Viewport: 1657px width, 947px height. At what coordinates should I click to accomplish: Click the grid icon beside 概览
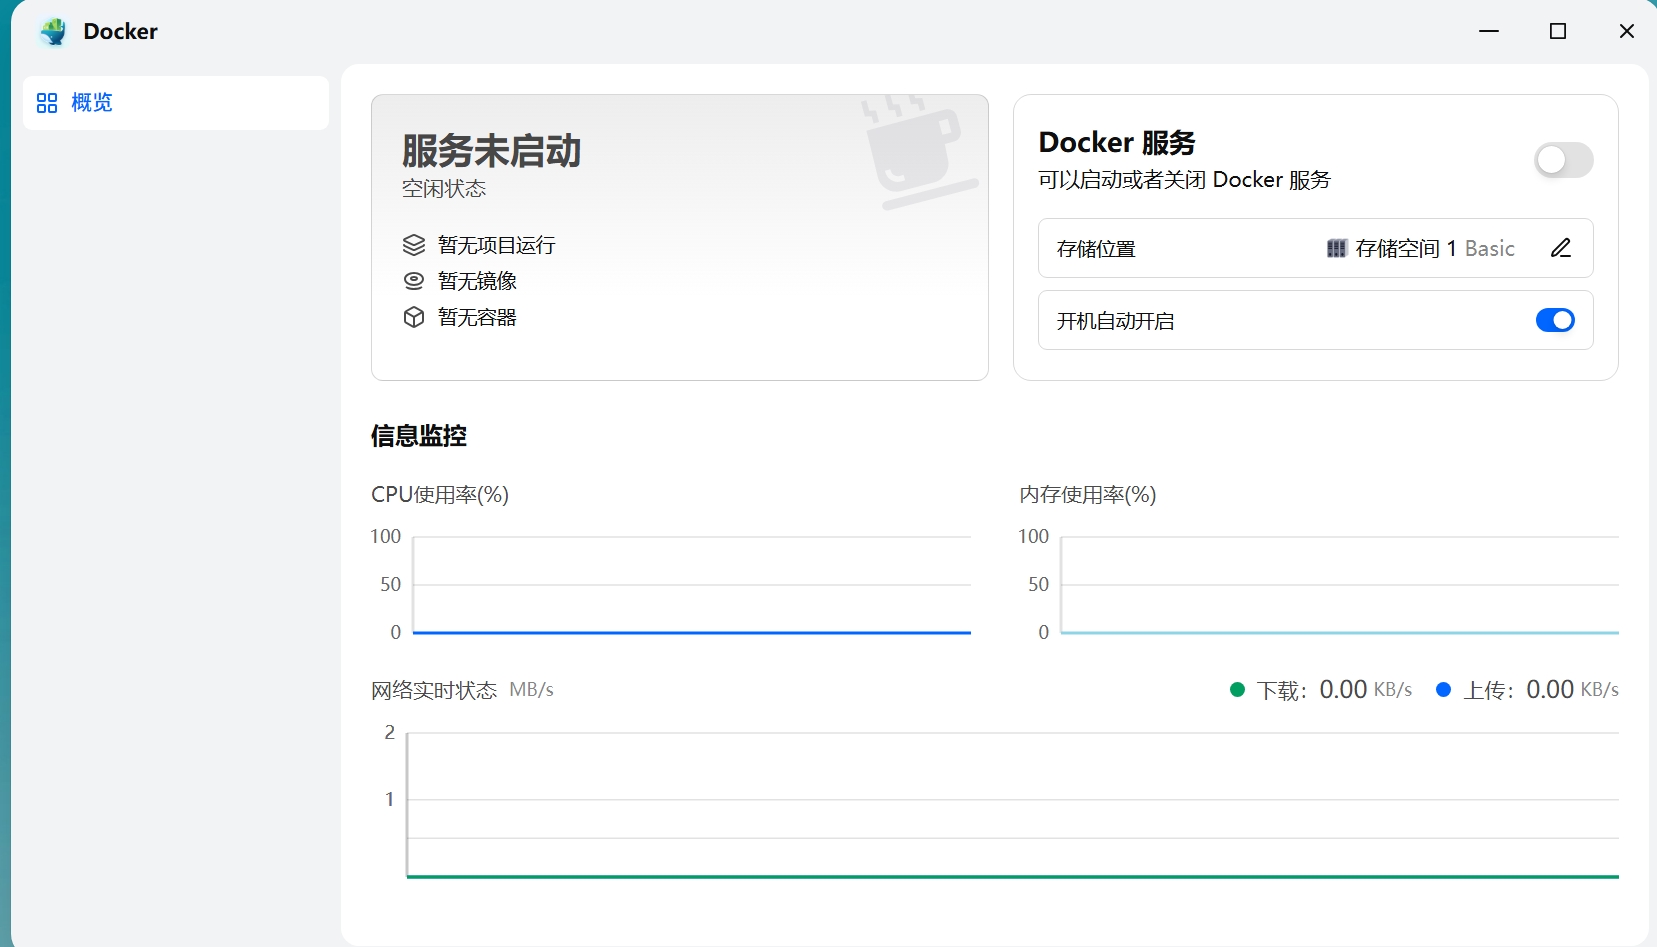47,102
